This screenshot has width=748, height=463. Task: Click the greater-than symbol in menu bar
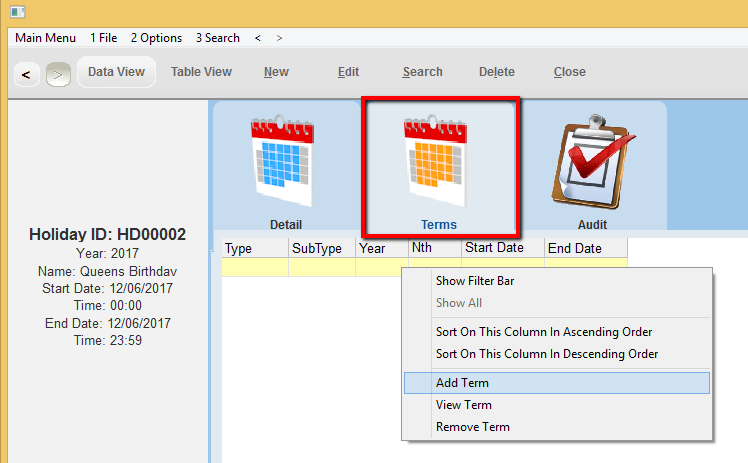279,38
